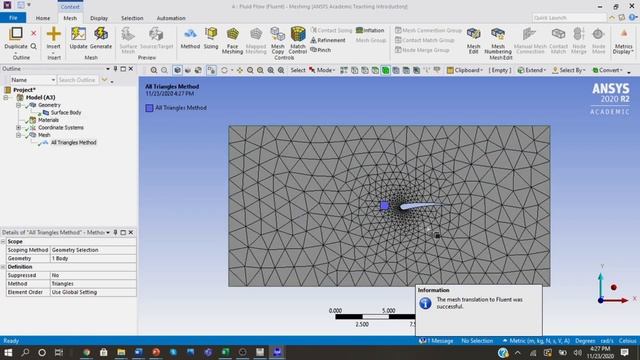Open the Select By dropdown
640x360 pixels.
click(569, 70)
